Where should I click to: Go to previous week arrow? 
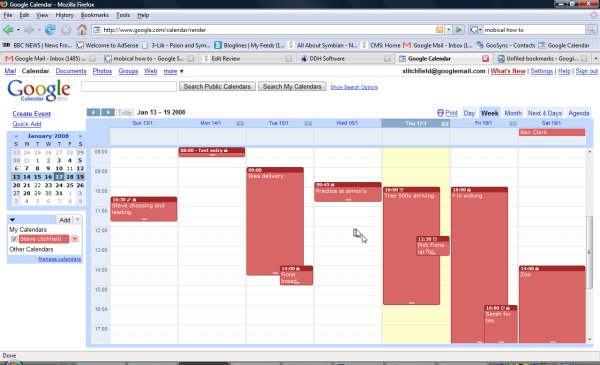(93, 112)
